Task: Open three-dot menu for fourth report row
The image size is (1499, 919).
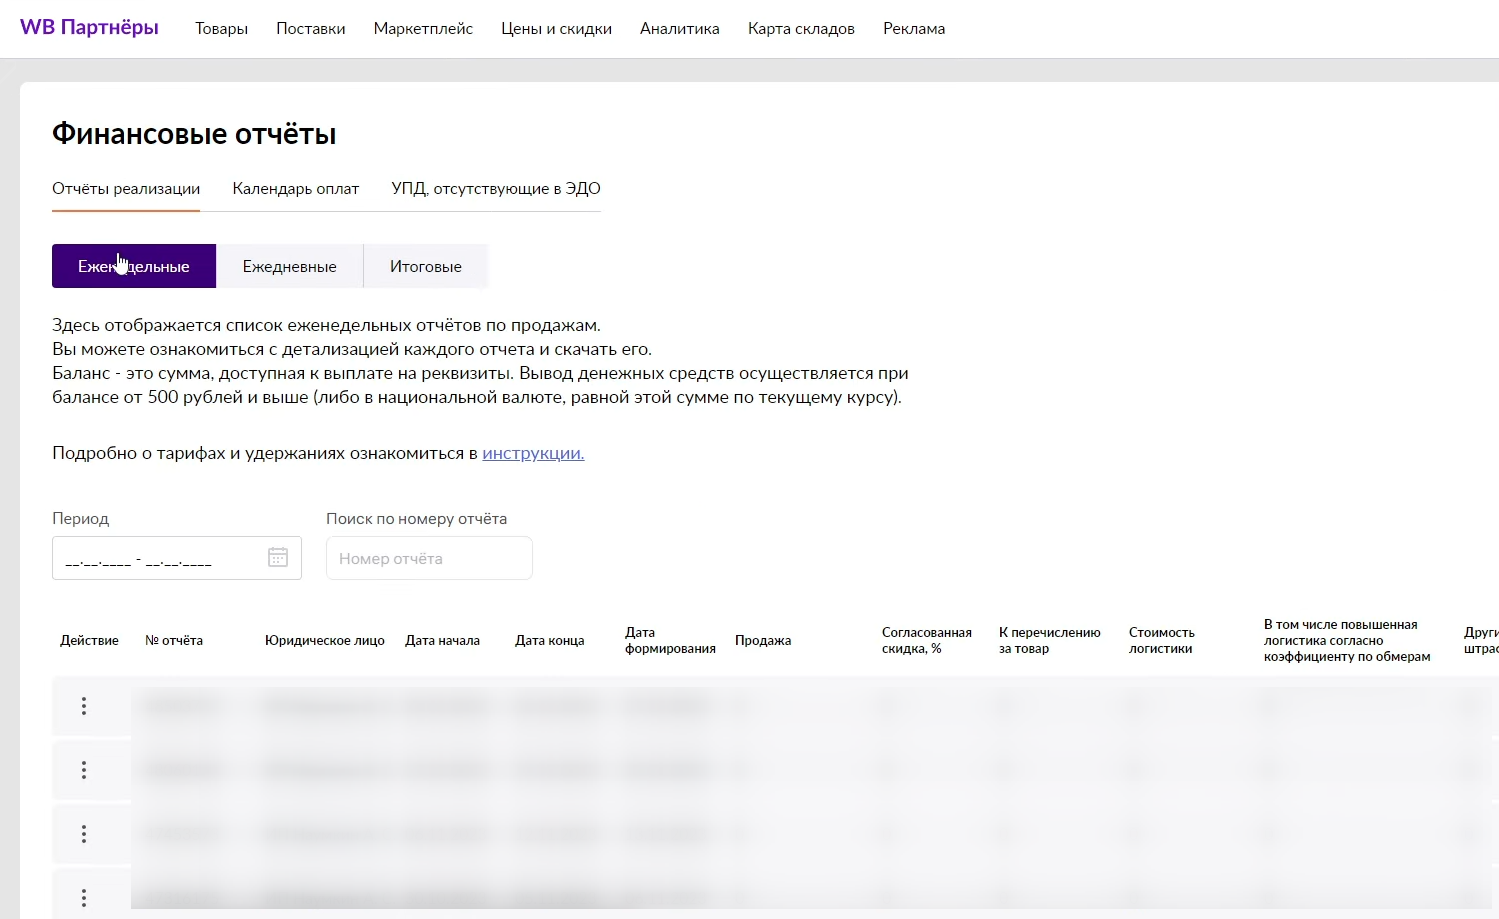Action: click(x=84, y=898)
